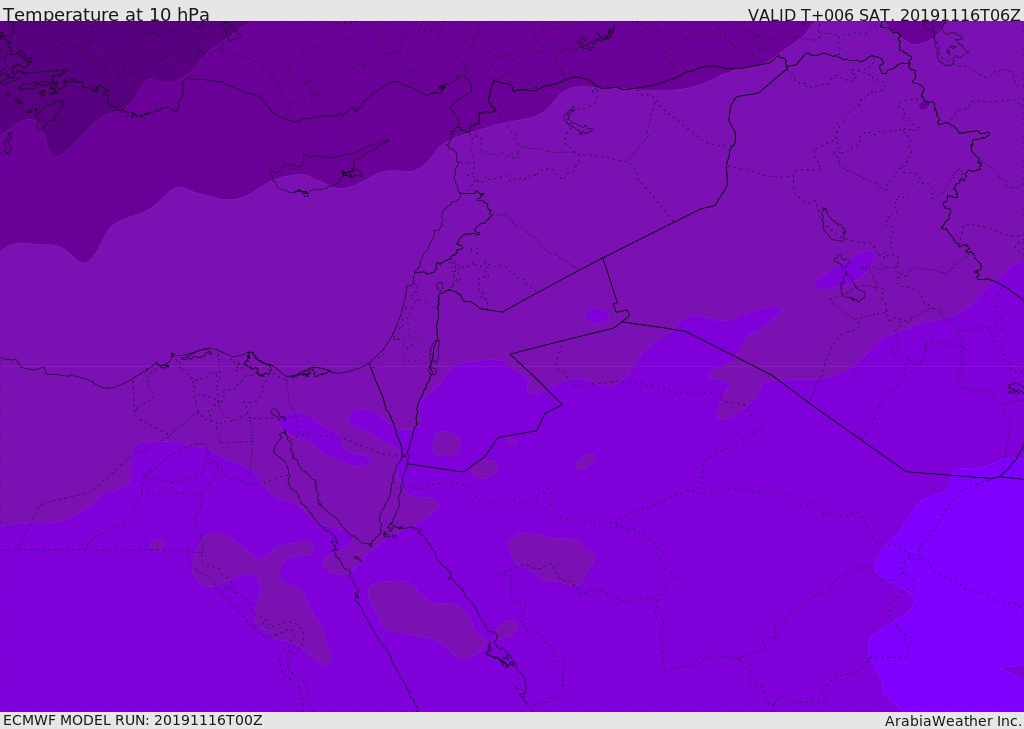
Task: Click the small lake in northern Syria
Action: coord(578,121)
